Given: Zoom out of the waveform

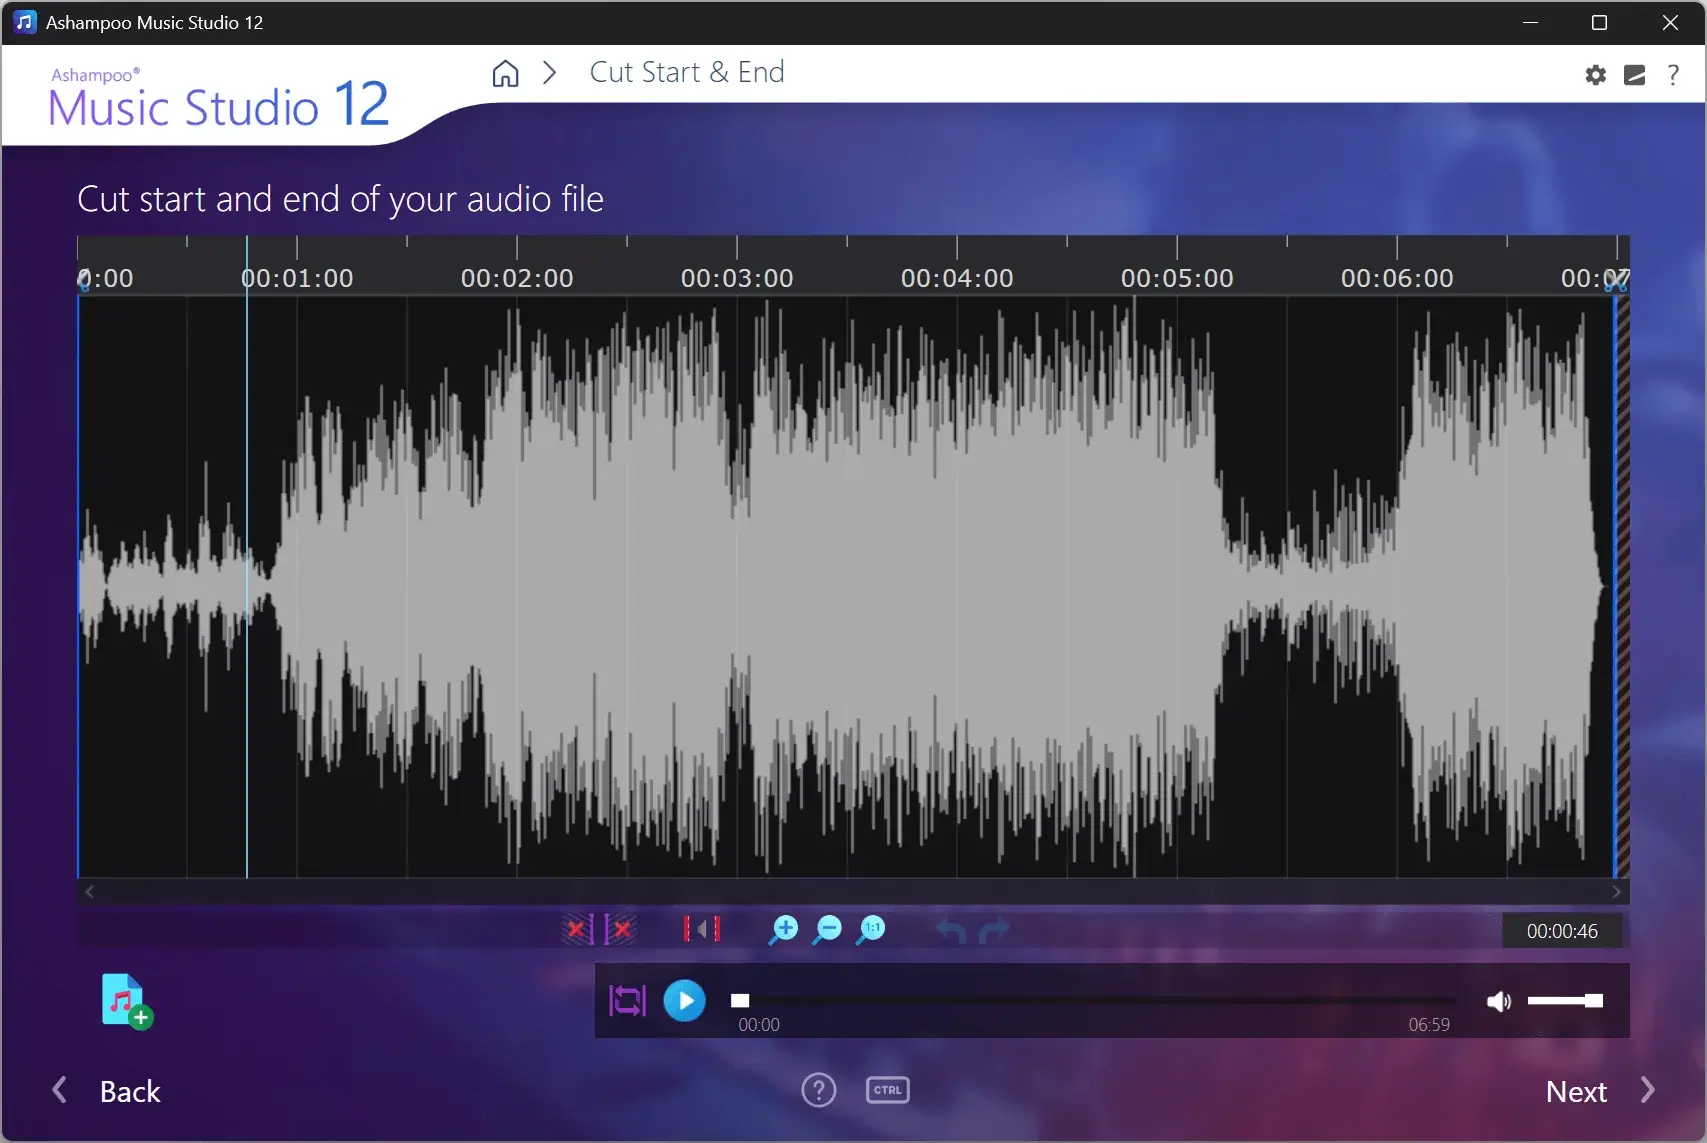Looking at the screenshot, I should point(828,929).
